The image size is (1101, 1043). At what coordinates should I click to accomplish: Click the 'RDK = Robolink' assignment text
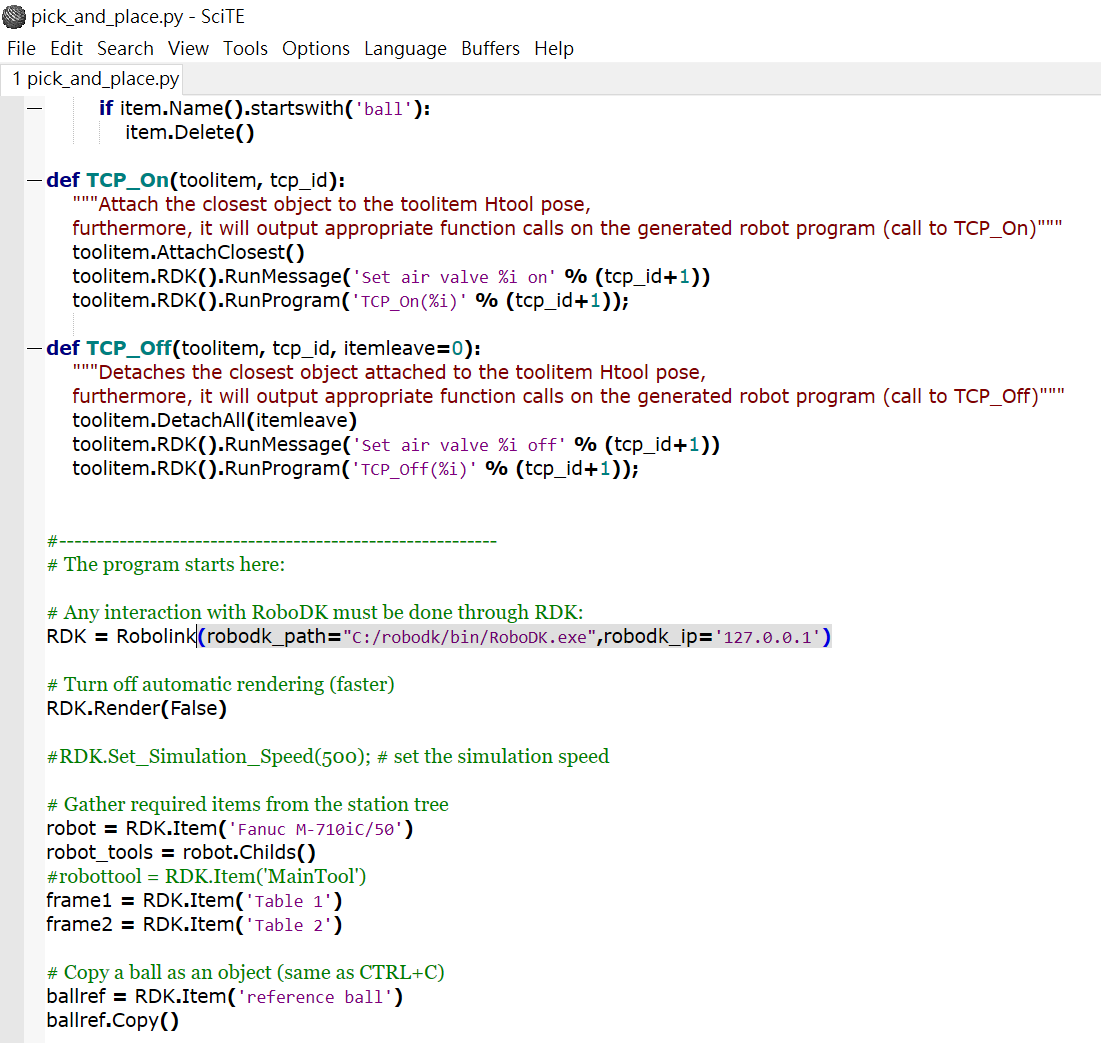(121, 636)
